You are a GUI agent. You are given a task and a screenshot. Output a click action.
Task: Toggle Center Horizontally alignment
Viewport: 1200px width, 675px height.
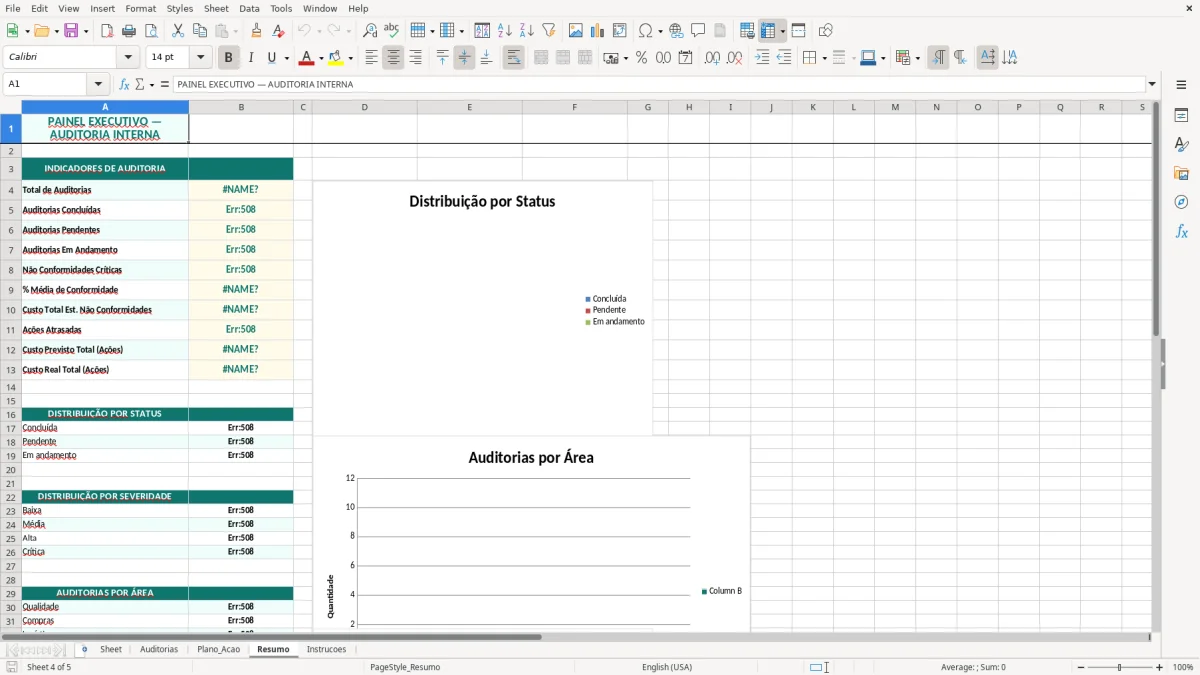coord(393,58)
